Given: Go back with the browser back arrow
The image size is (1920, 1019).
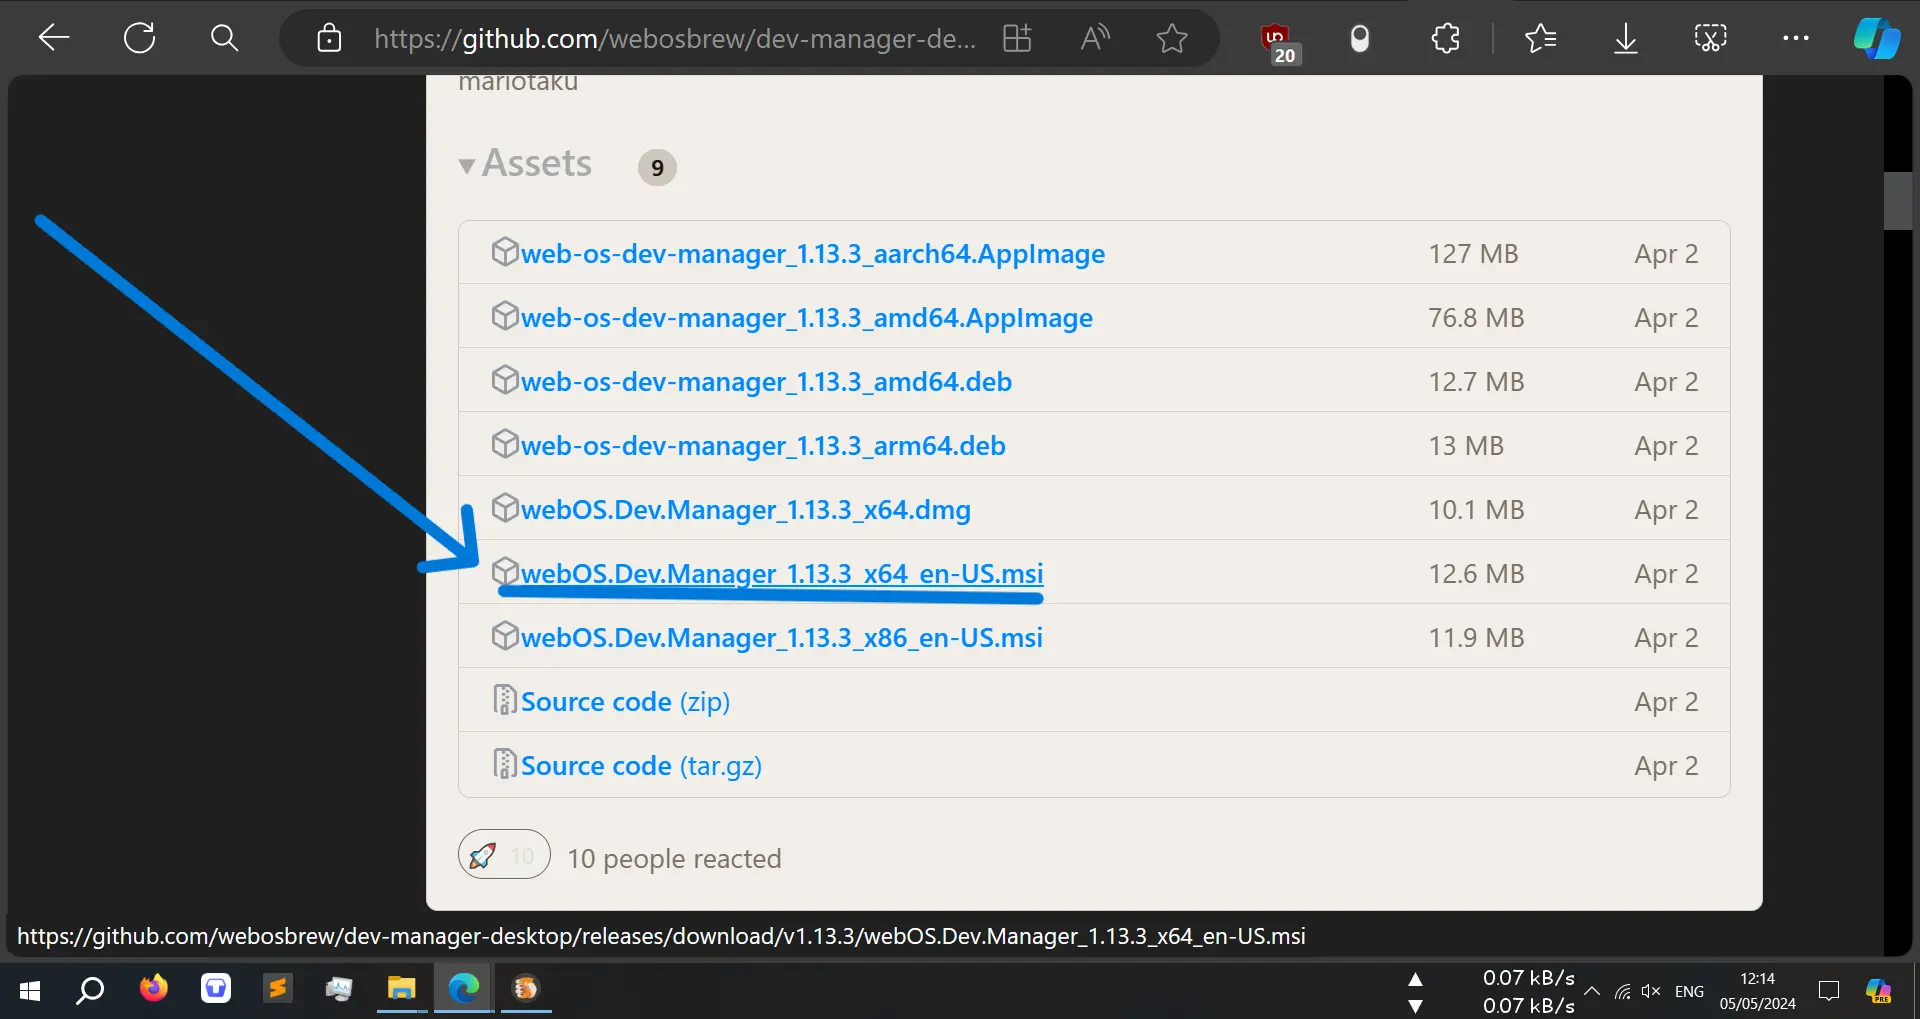Looking at the screenshot, I should 53,38.
